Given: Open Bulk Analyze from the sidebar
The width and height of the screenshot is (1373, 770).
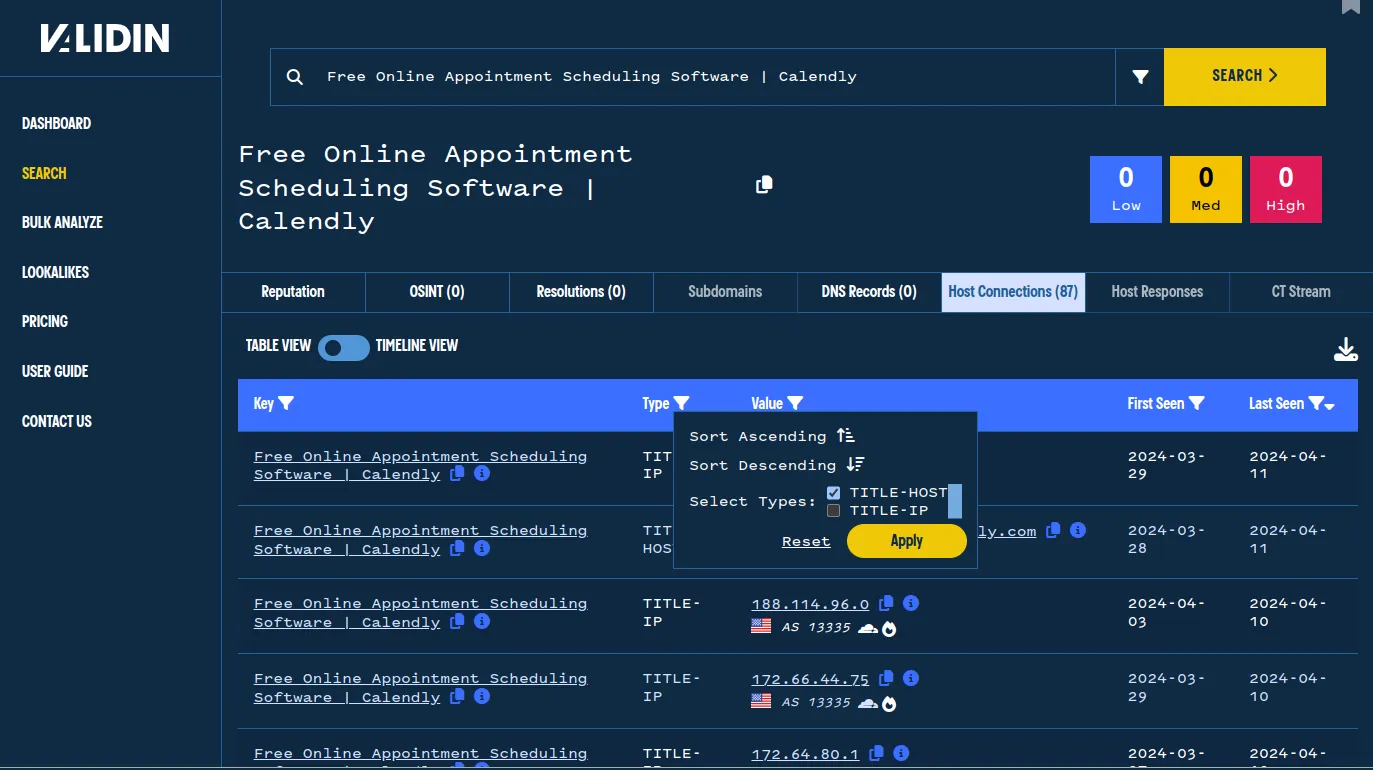Looking at the screenshot, I should tap(62, 222).
